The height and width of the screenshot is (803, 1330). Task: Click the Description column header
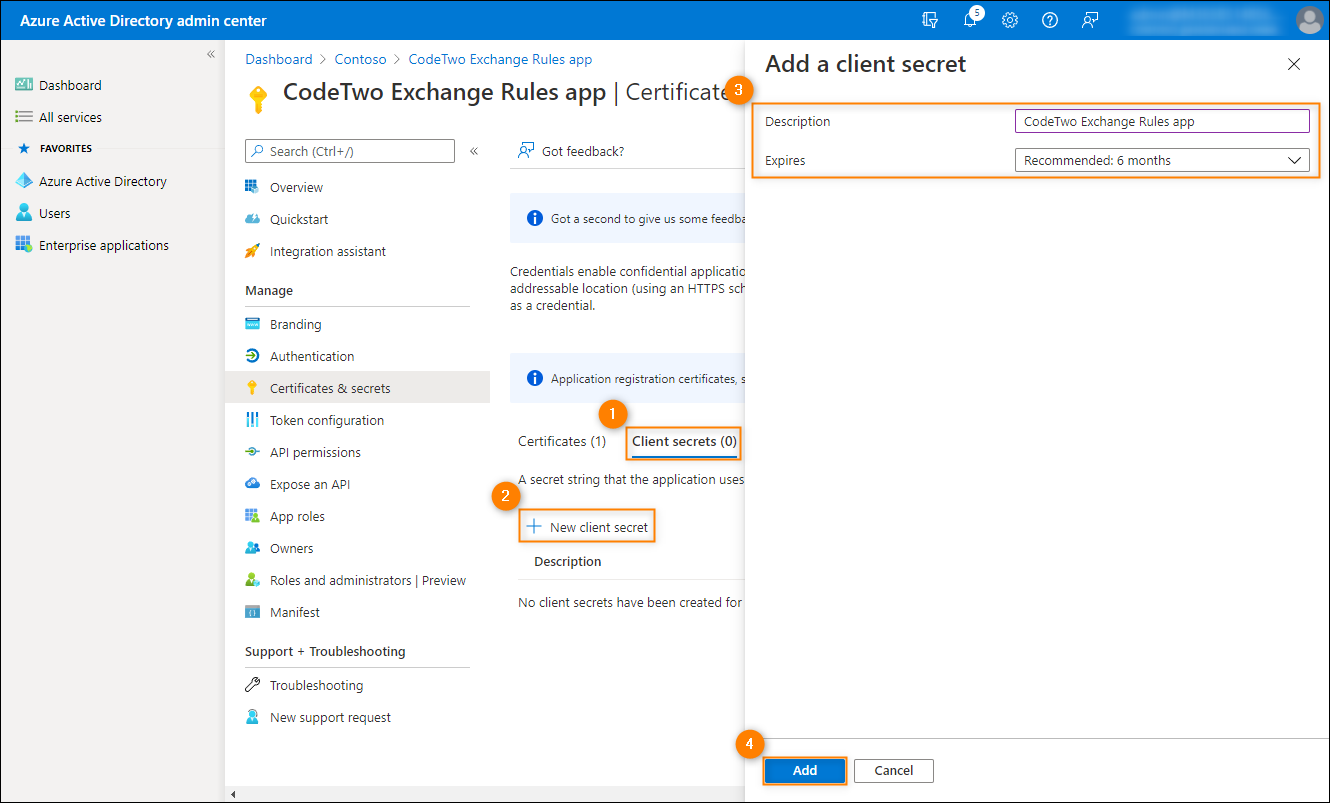[x=568, y=561]
